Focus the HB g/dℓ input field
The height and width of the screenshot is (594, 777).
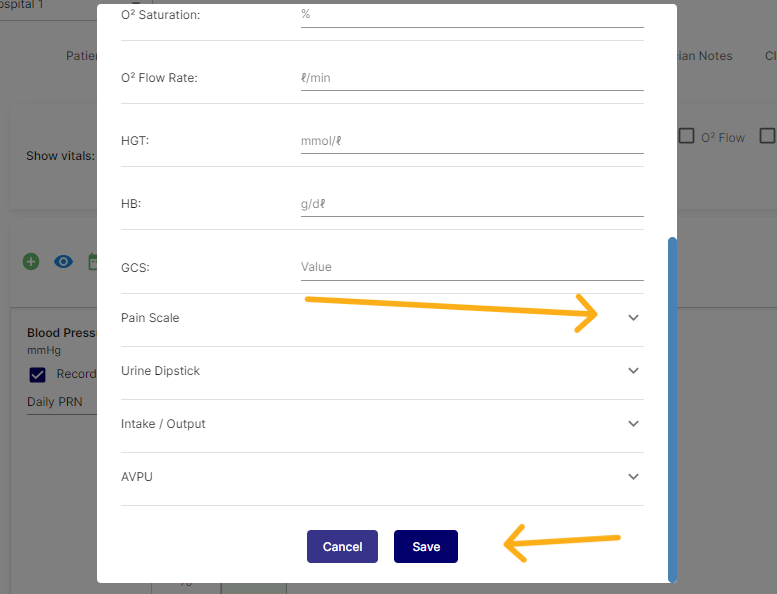click(x=471, y=204)
